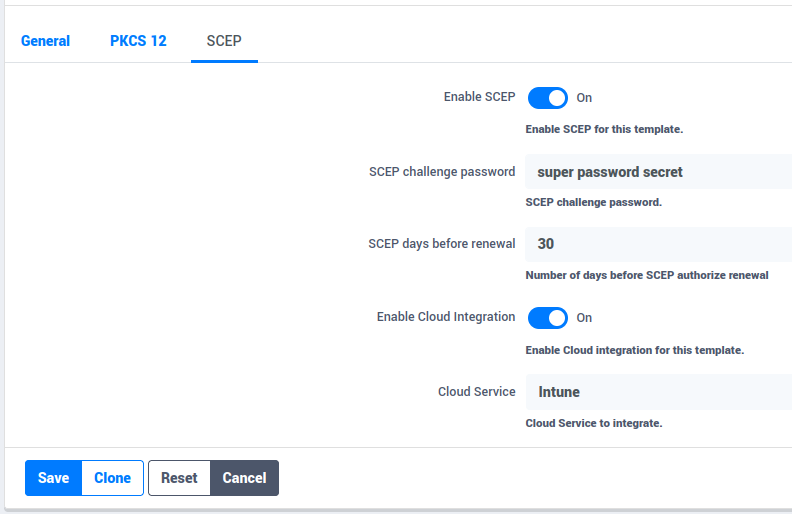
Task: Click the 'On' text beside Enable SCEP switch
Action: [584, 98]
